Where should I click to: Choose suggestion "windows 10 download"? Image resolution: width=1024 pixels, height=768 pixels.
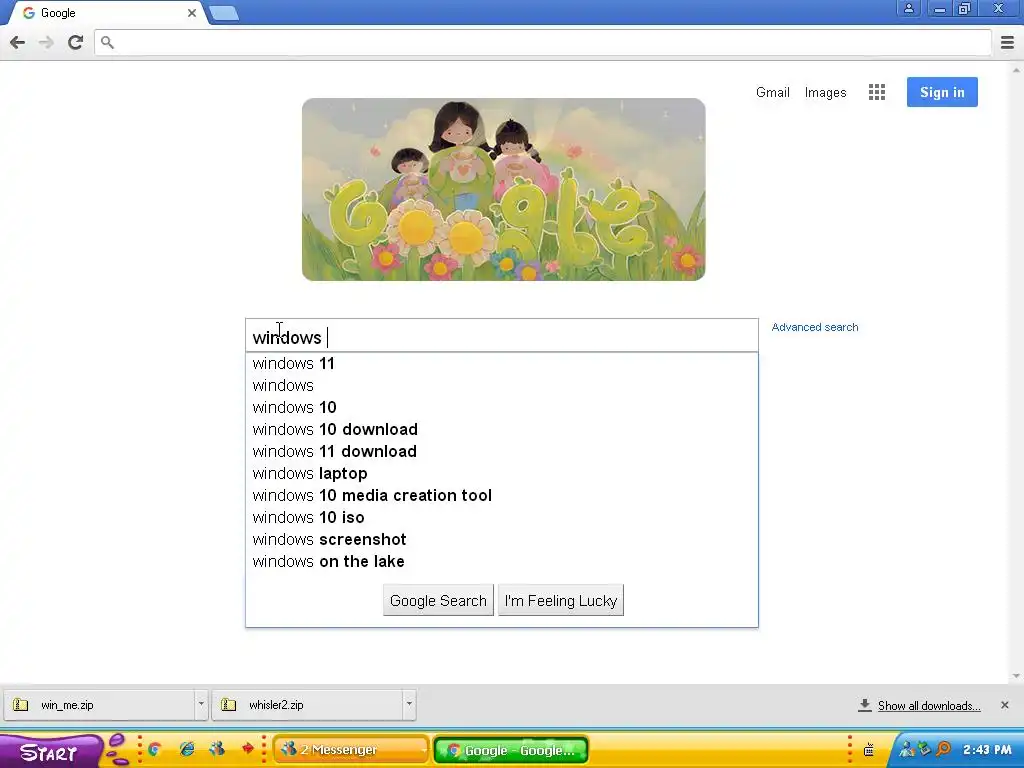pos(502,430)
